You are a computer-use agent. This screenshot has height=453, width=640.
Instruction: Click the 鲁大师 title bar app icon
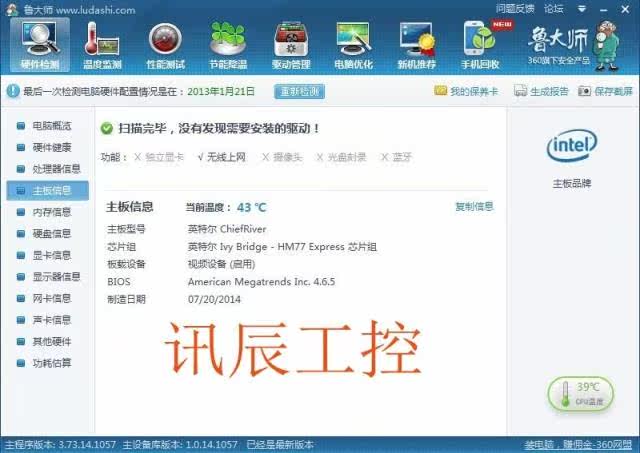pos(12,9)
